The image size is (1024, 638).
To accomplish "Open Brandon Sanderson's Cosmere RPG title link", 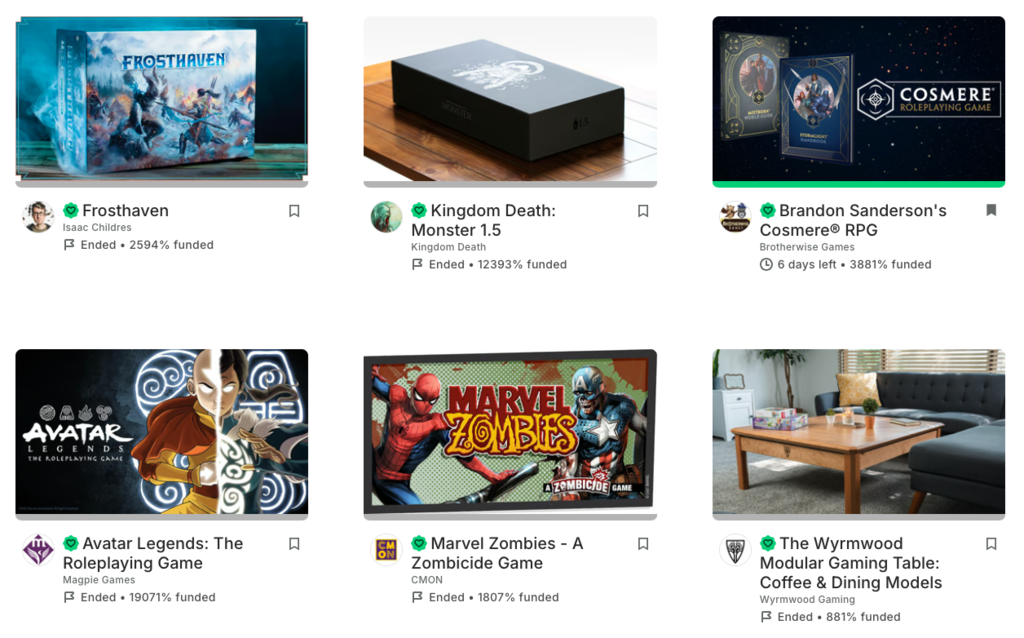I will 853,220.
